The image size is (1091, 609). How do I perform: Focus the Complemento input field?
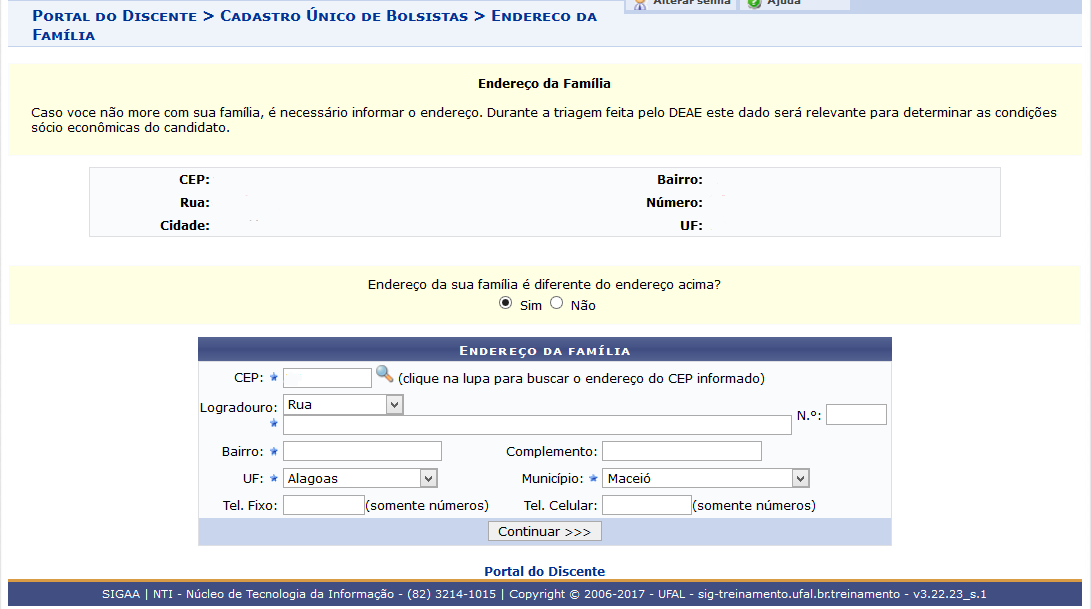coord(681,451)
